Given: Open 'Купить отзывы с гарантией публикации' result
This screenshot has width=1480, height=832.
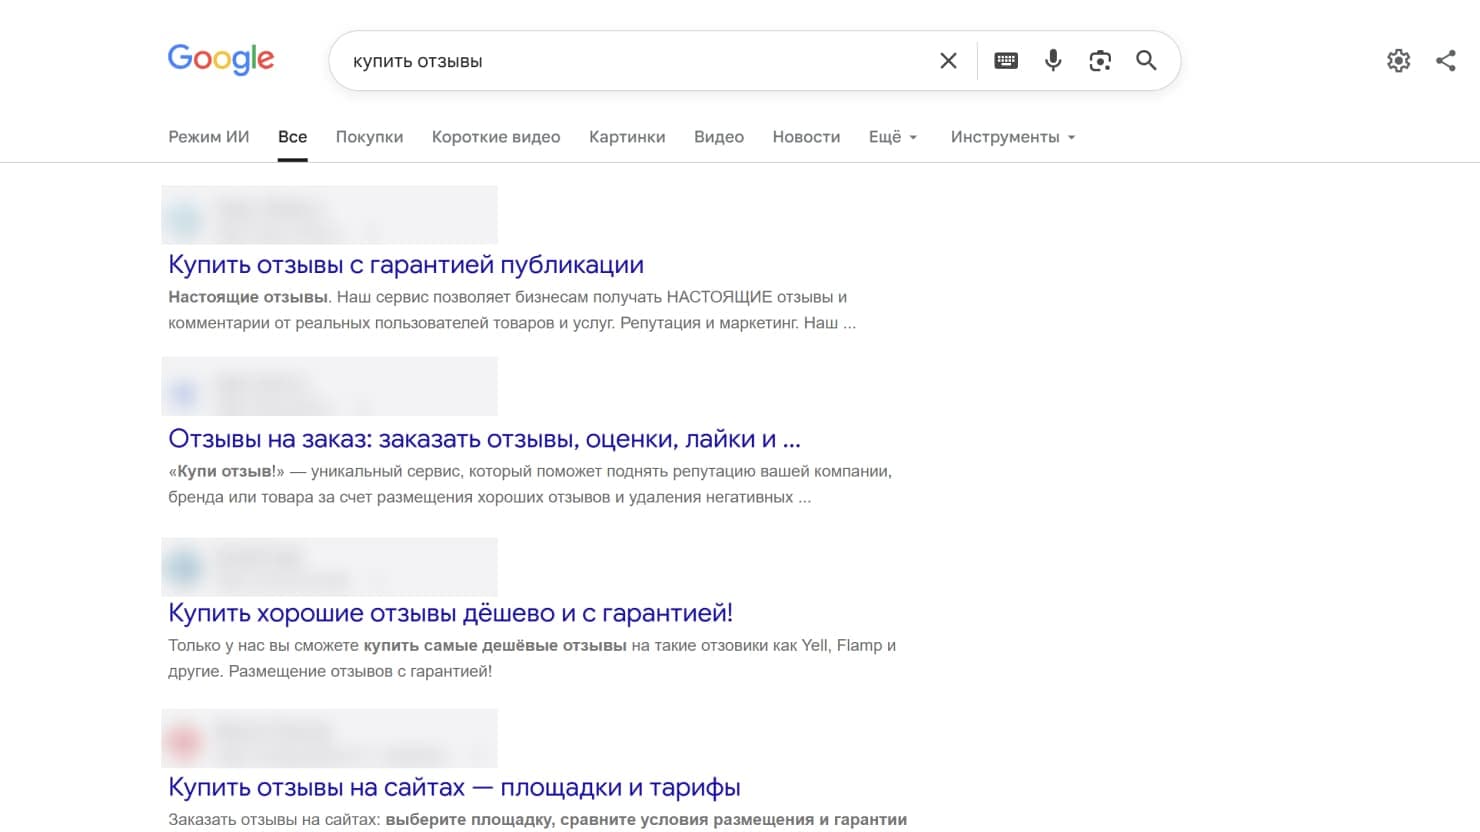Looking at the screenshot, I should (406, 265).
